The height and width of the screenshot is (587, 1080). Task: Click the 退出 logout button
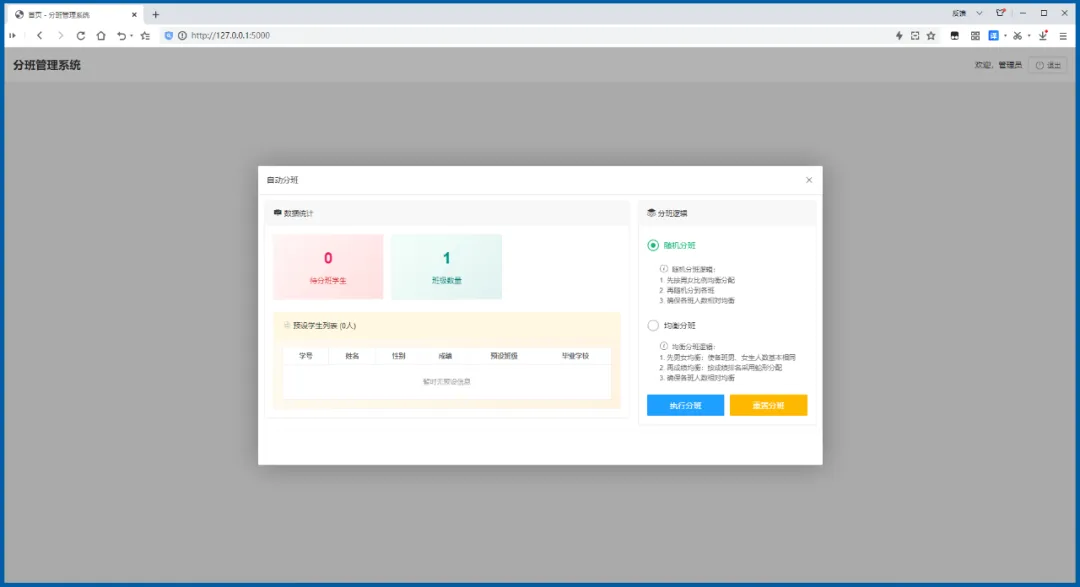tap(1048, 65)
